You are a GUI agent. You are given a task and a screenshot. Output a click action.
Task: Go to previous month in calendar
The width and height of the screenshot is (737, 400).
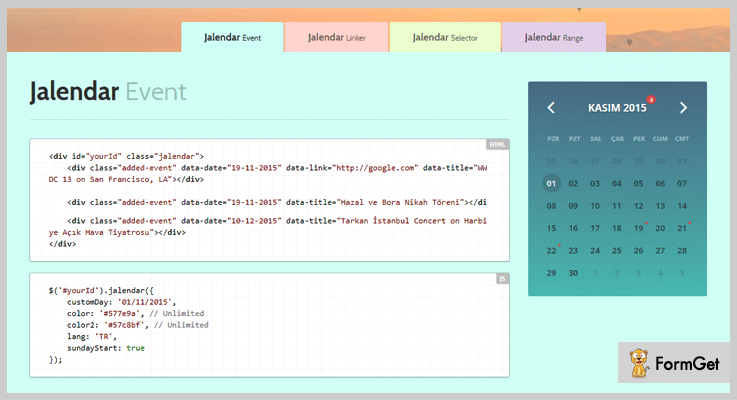pos(551,108)
